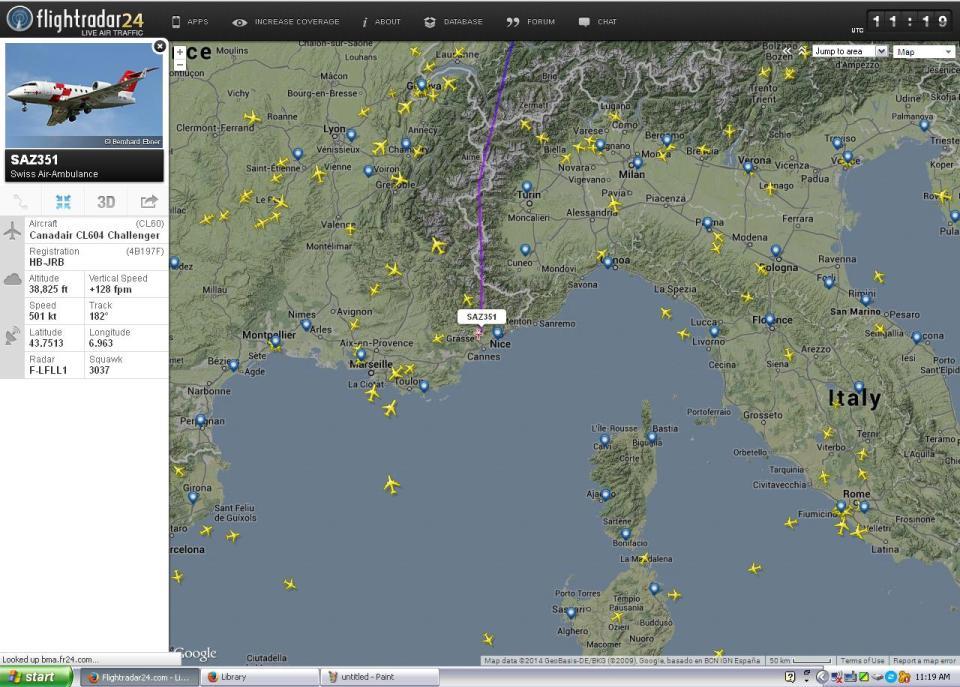The width and height of the screenshot is (960, 687).
Task: Click the forum quote-marks icon
Action: click(x=512, y=22)
